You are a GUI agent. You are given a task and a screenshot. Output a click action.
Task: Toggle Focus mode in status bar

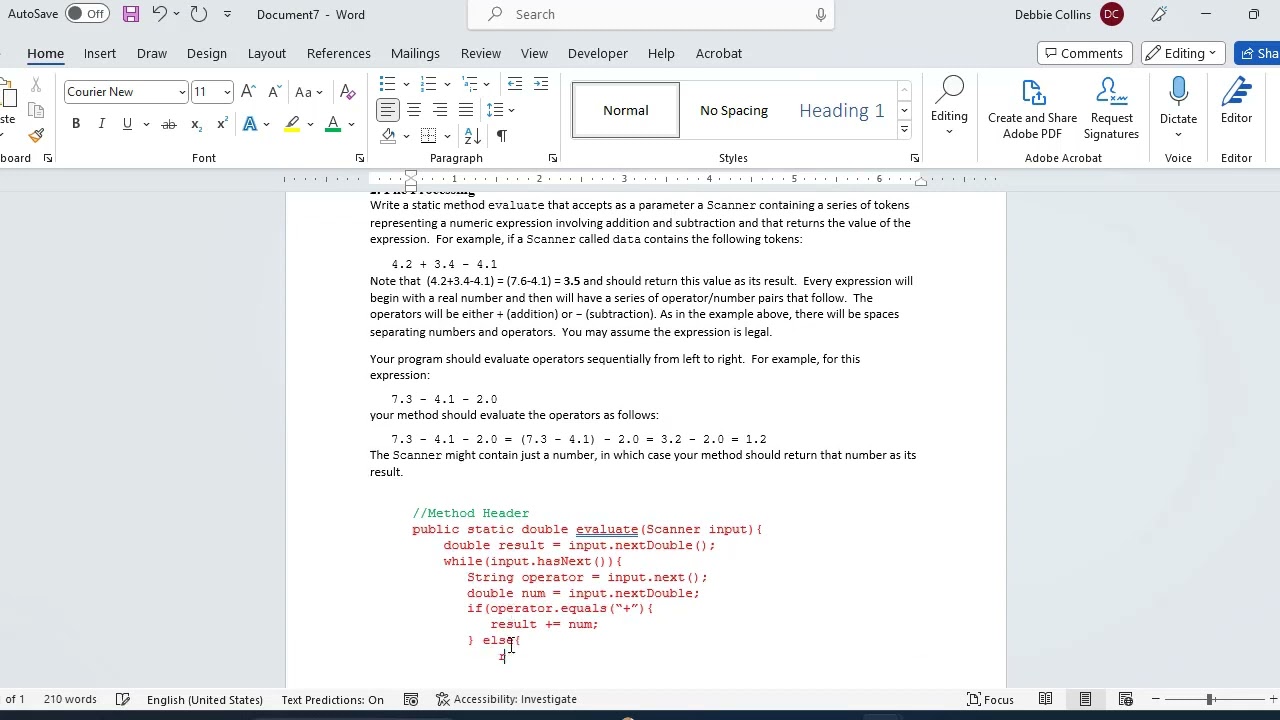(990, 699)
